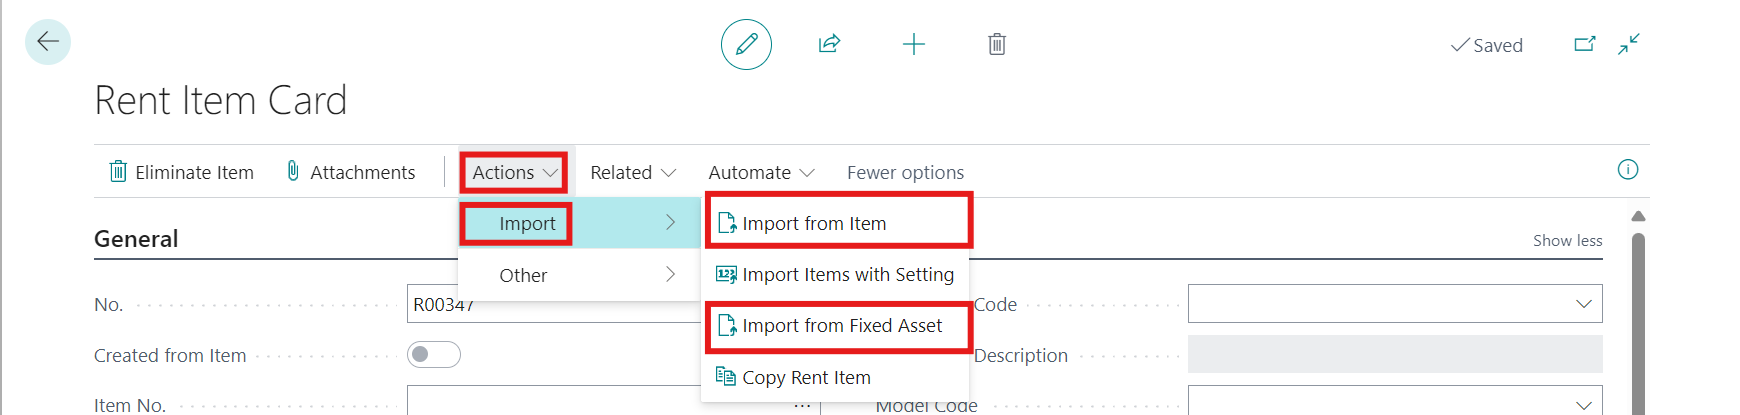Open record in new window icon

[1584, 44]
